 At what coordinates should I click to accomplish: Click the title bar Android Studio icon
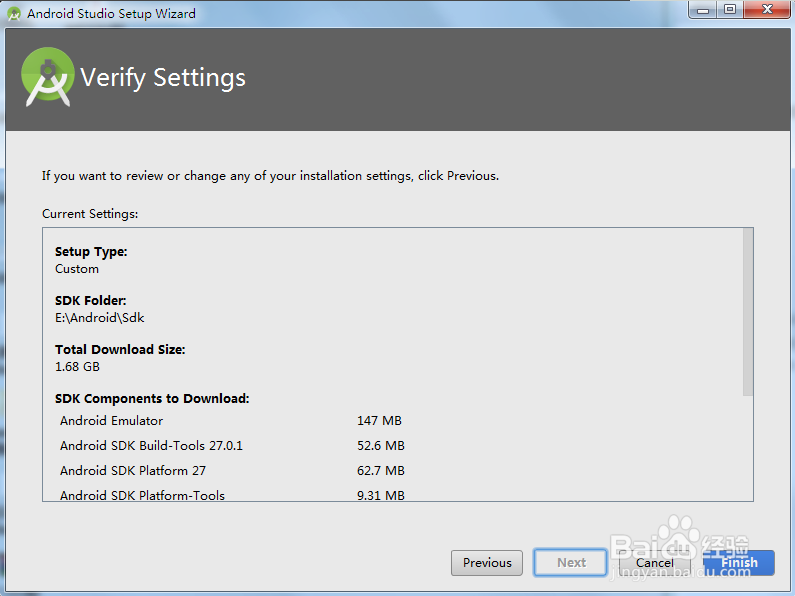pos(14,14)
